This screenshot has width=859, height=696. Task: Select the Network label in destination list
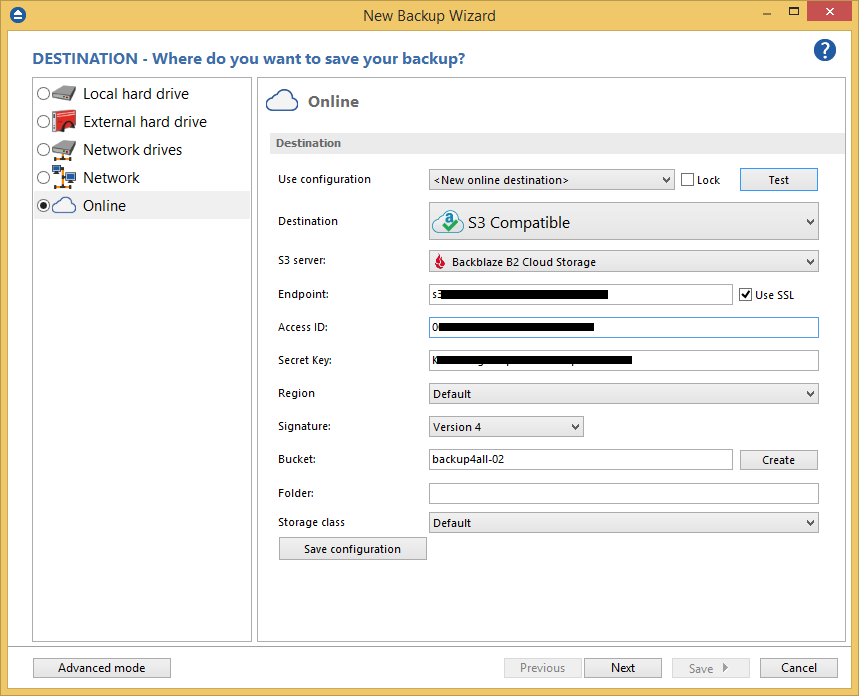coord(111,178)
